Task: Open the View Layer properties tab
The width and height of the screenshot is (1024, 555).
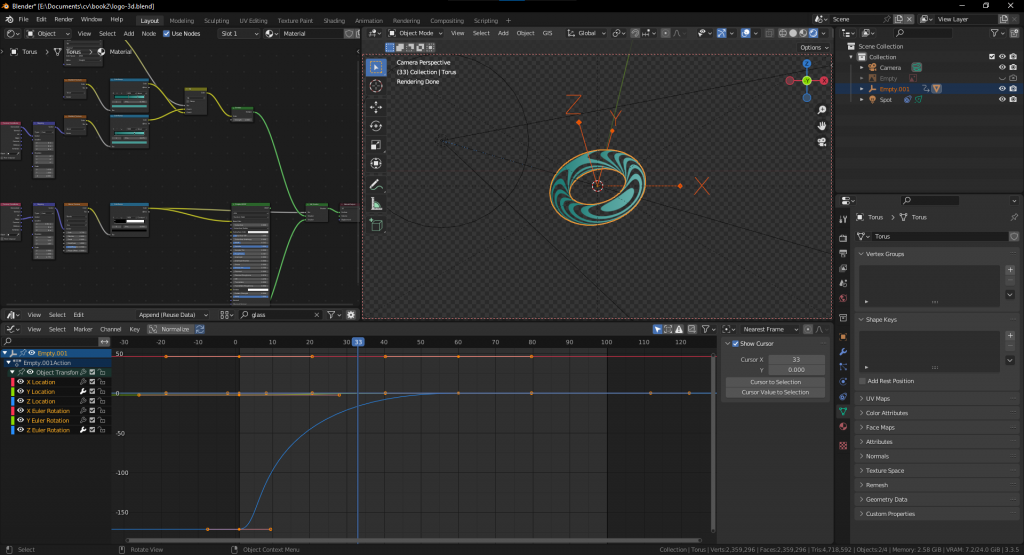Action: [843, 268]
